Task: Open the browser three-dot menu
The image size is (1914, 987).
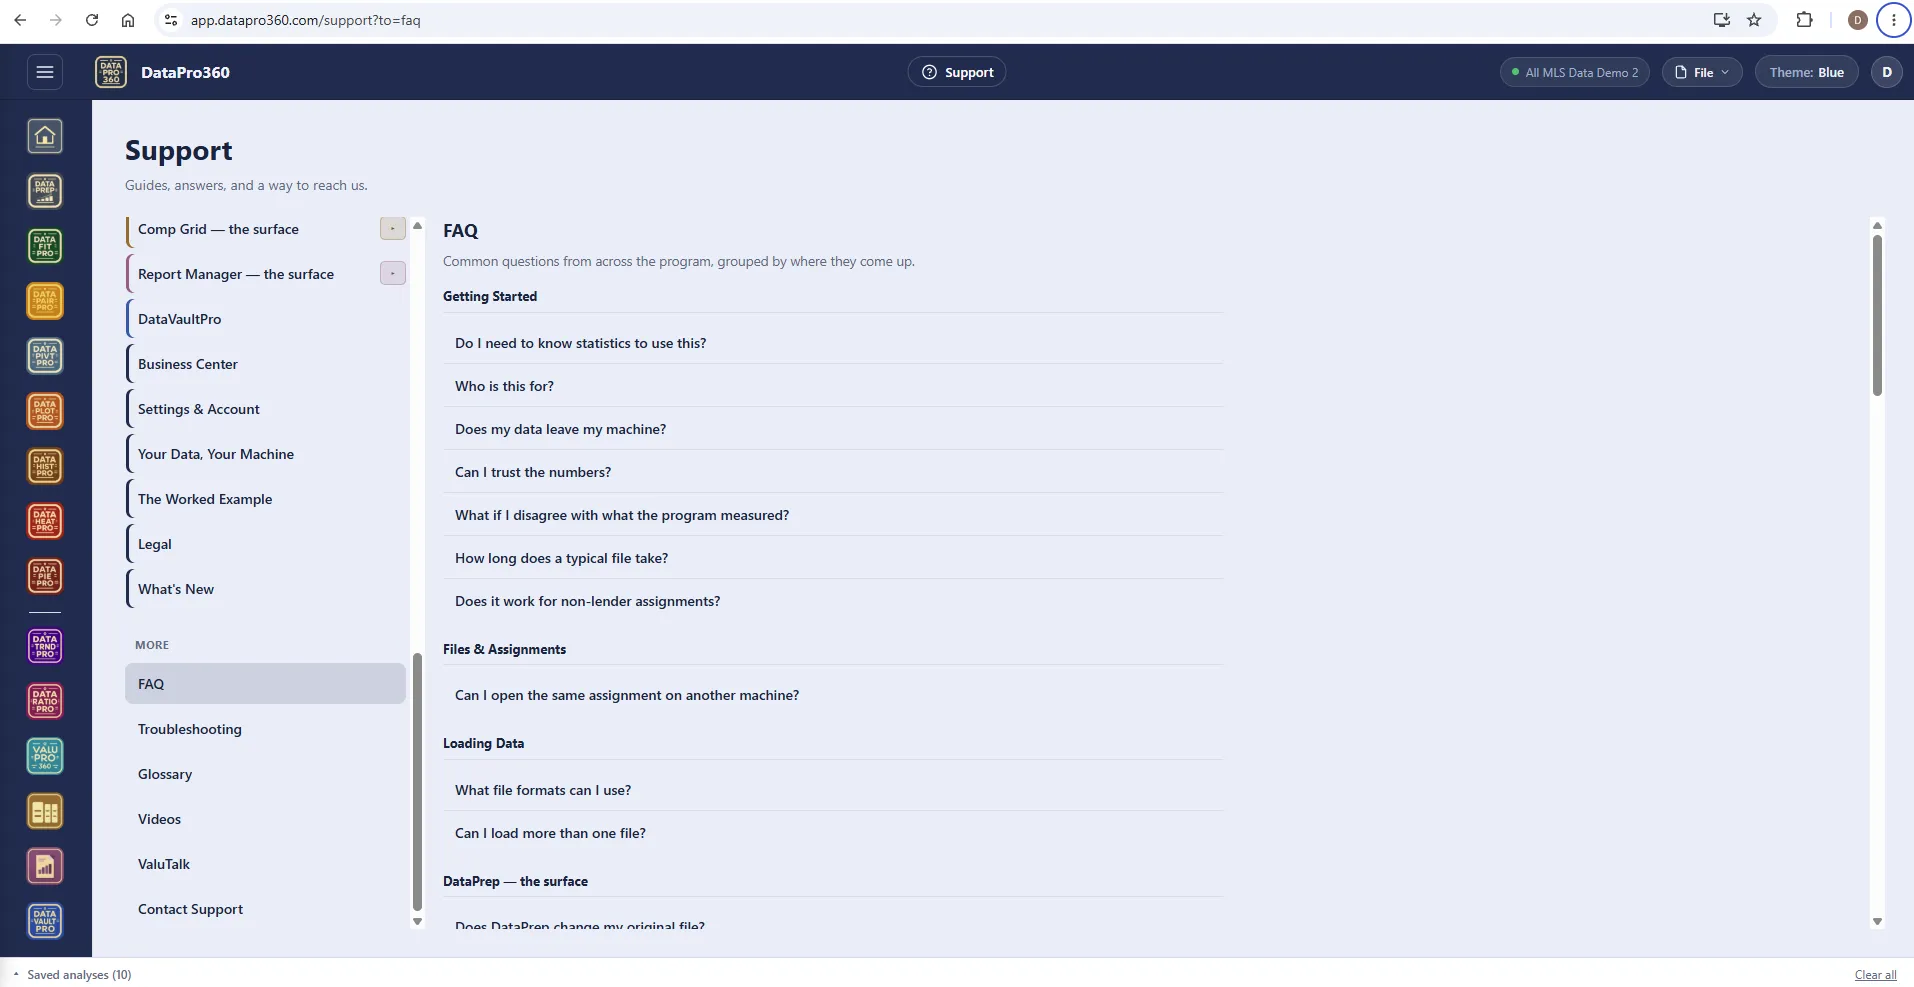Action: pos(1894,20)
